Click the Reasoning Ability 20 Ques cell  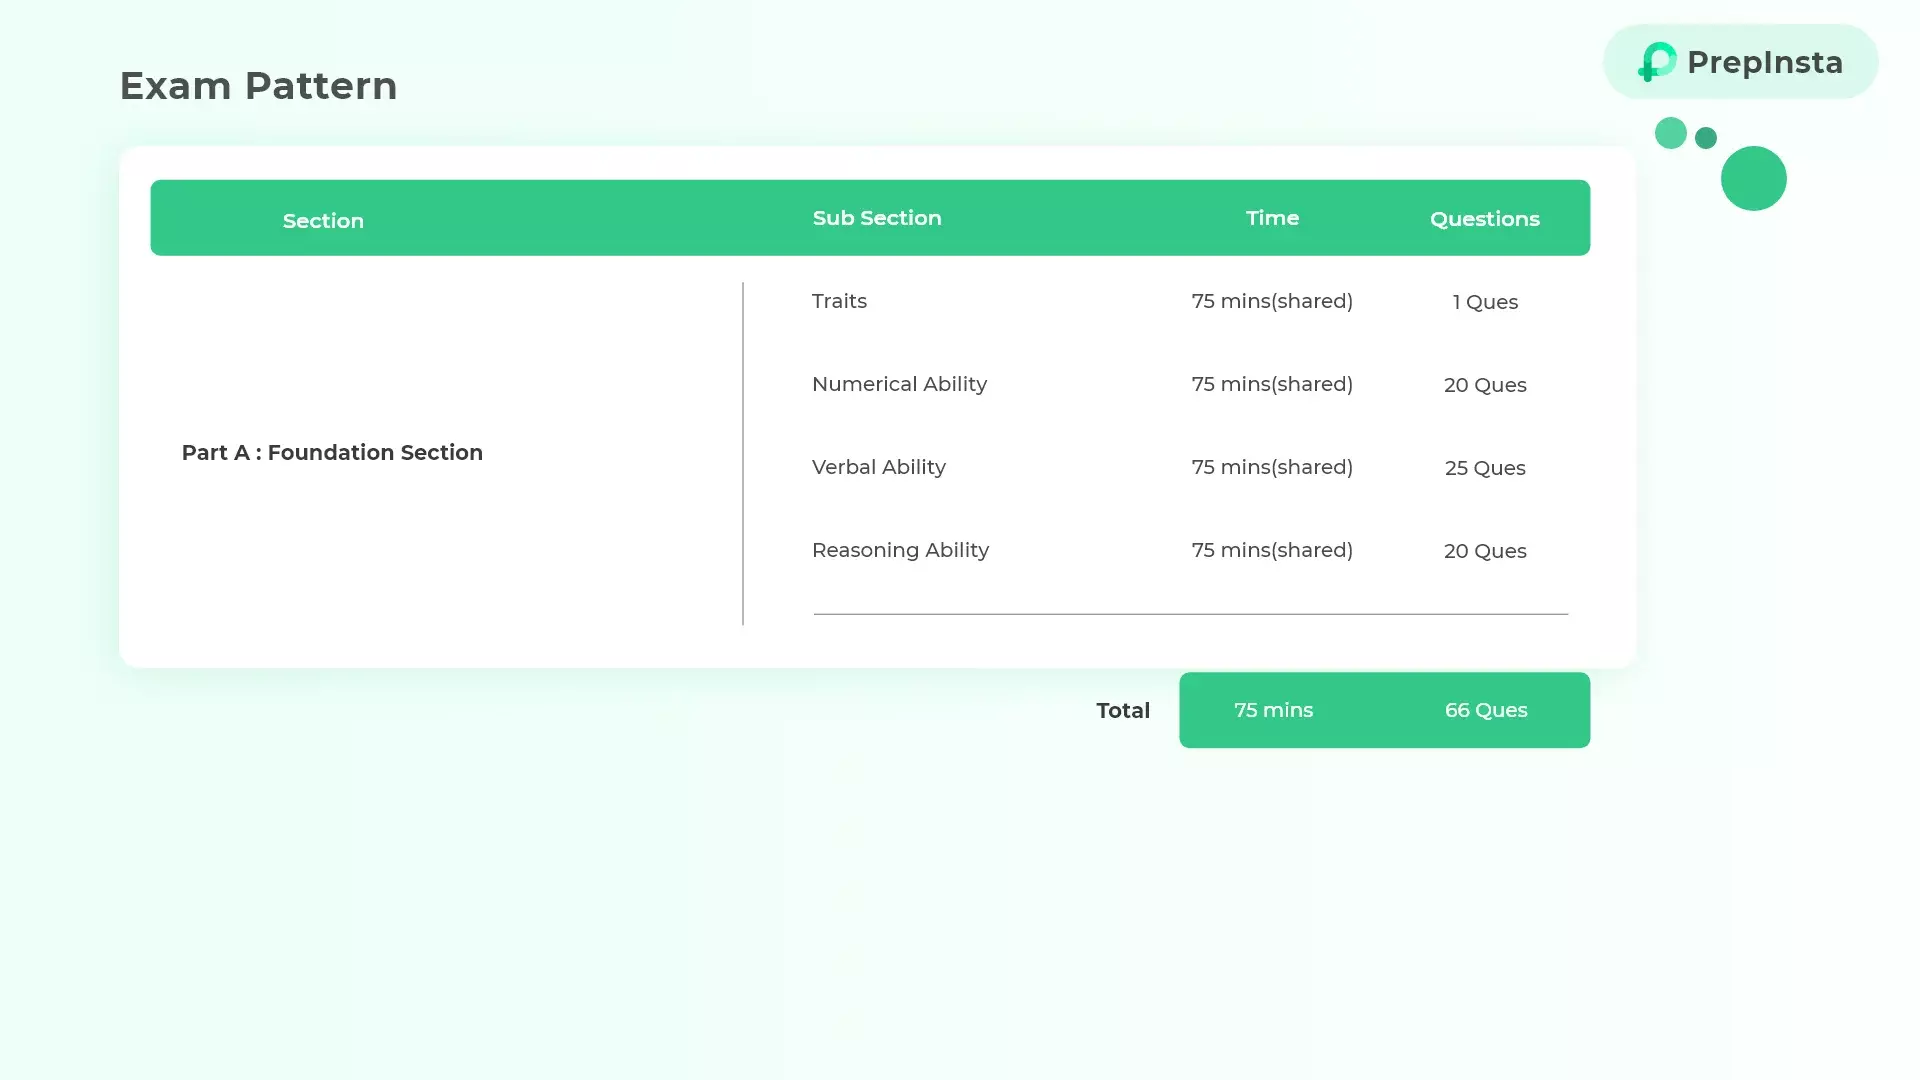(1485, 551)
